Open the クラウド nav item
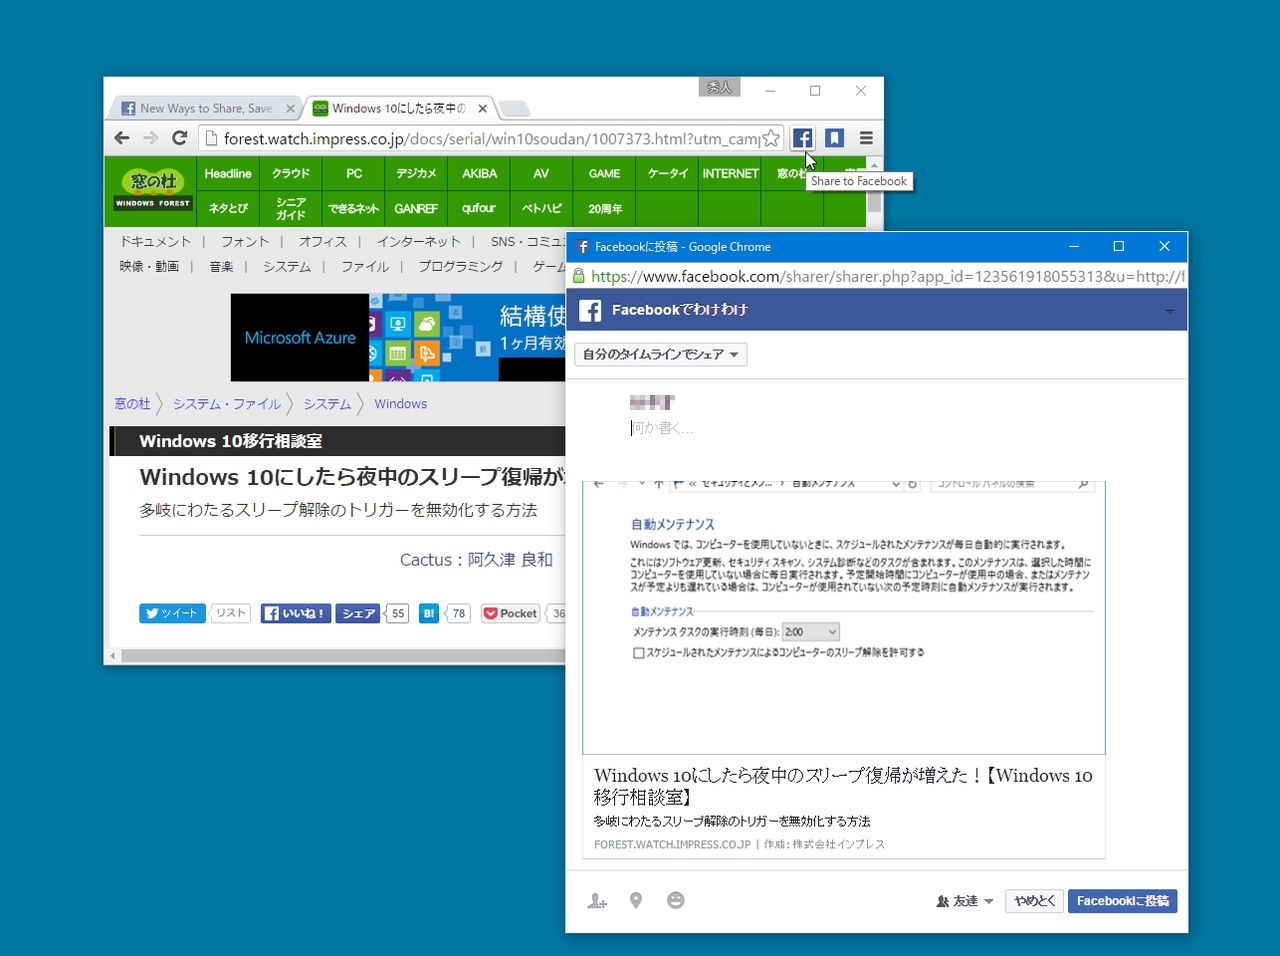The width and height of the screenshot is (1280, 956). [291, 174]
